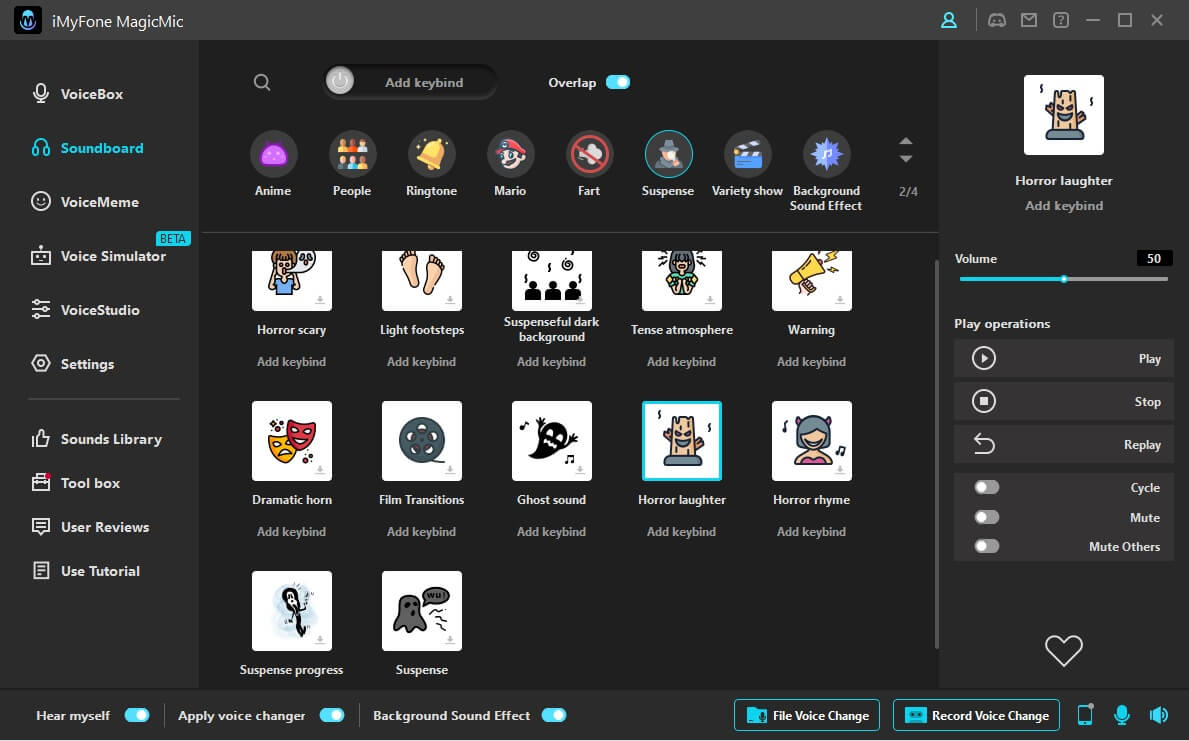Screen dimensions: 1189x741
Task: Click the heart favorite icon
Action: click(x=1063, y=650)
